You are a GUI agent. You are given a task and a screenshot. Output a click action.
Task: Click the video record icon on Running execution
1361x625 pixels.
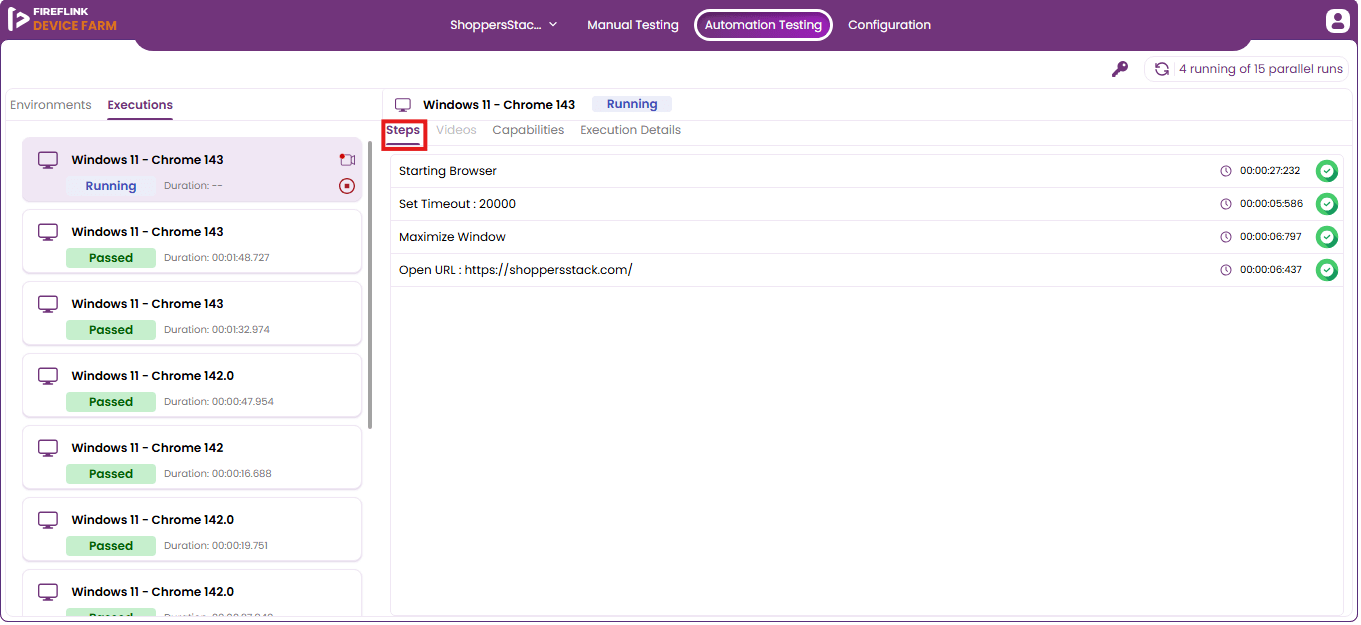pyautogui.click(x=347, y=160)
